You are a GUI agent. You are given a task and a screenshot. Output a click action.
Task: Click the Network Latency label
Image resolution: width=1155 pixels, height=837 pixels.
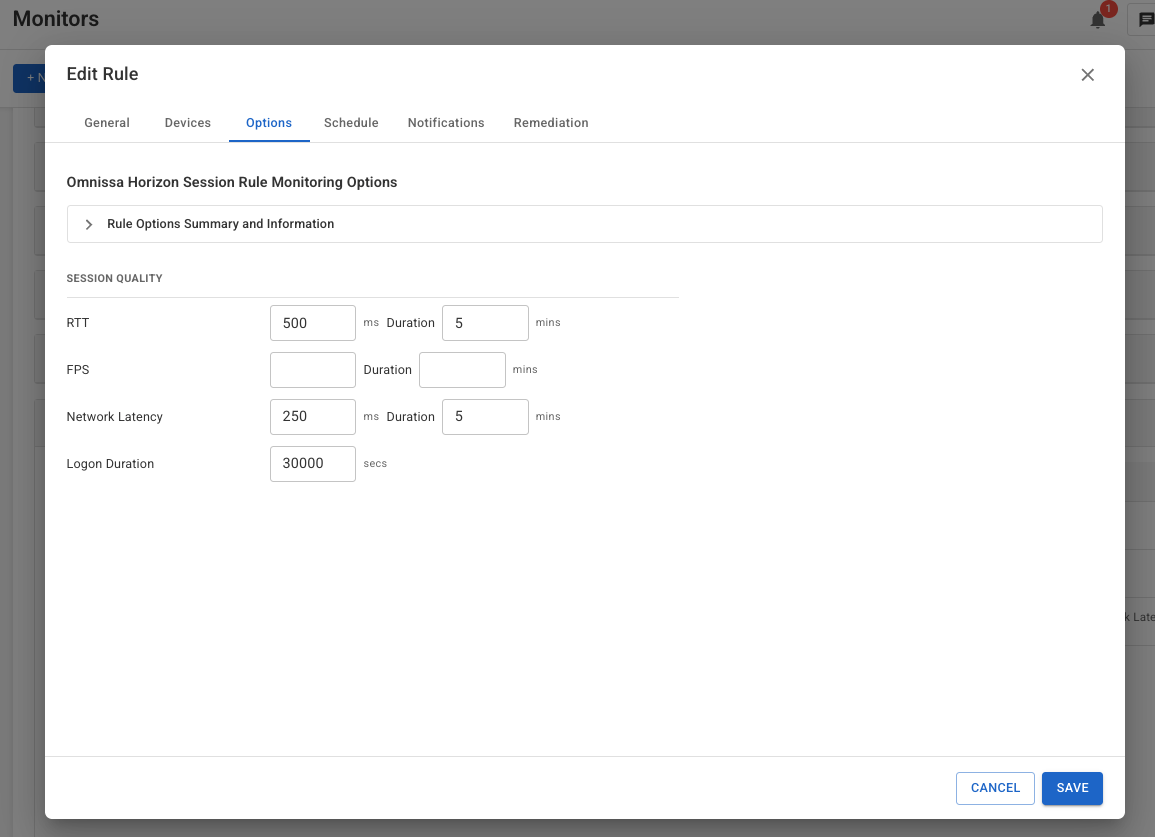click(x=114, y=417)
